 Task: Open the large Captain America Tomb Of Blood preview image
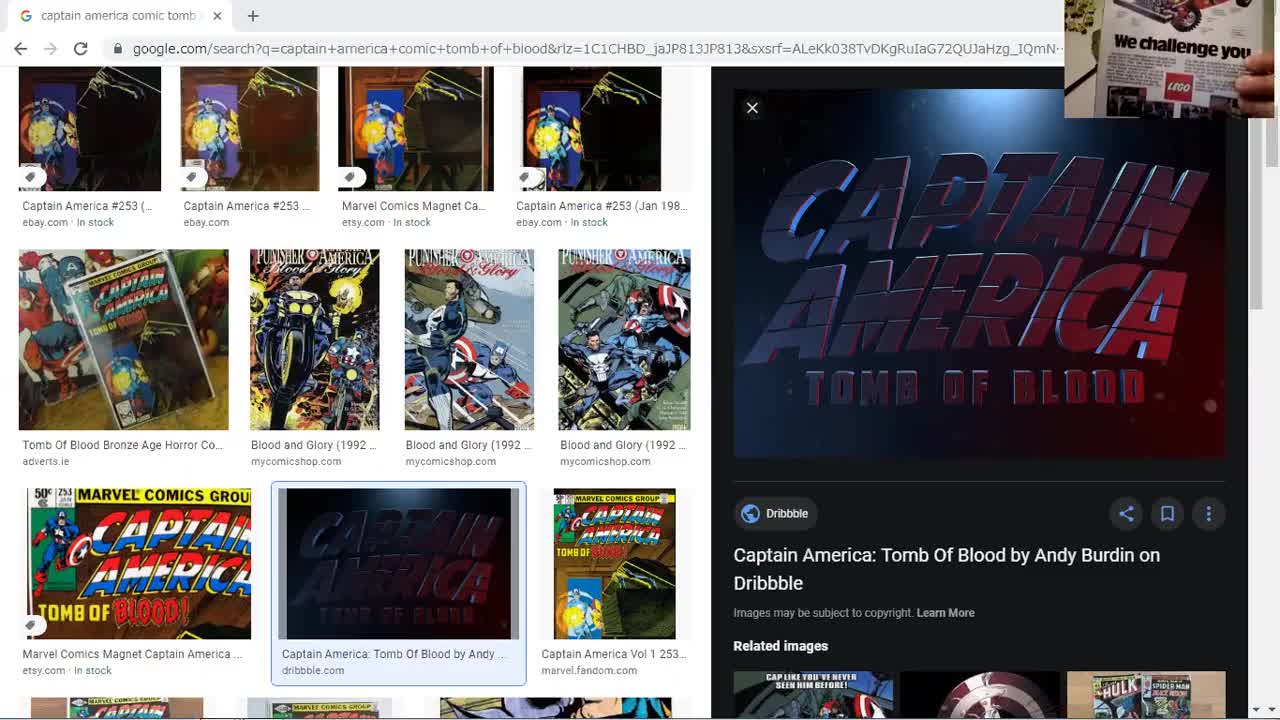point(979,273)
